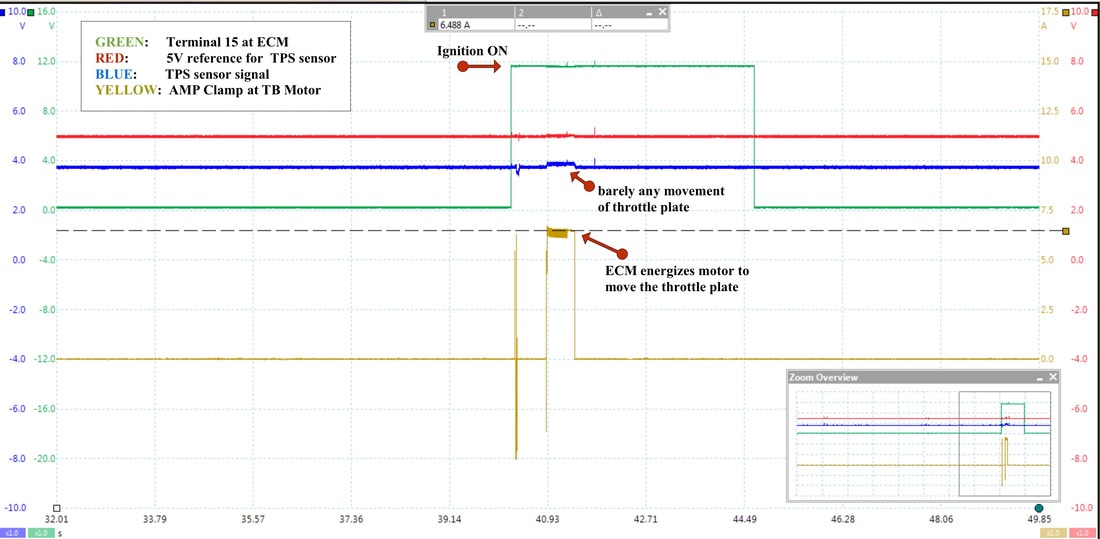Image resolution: width=1100 pixels, height=539 pixels.
Task: Click the 32.01 time axis label
Action: point(56,520)
